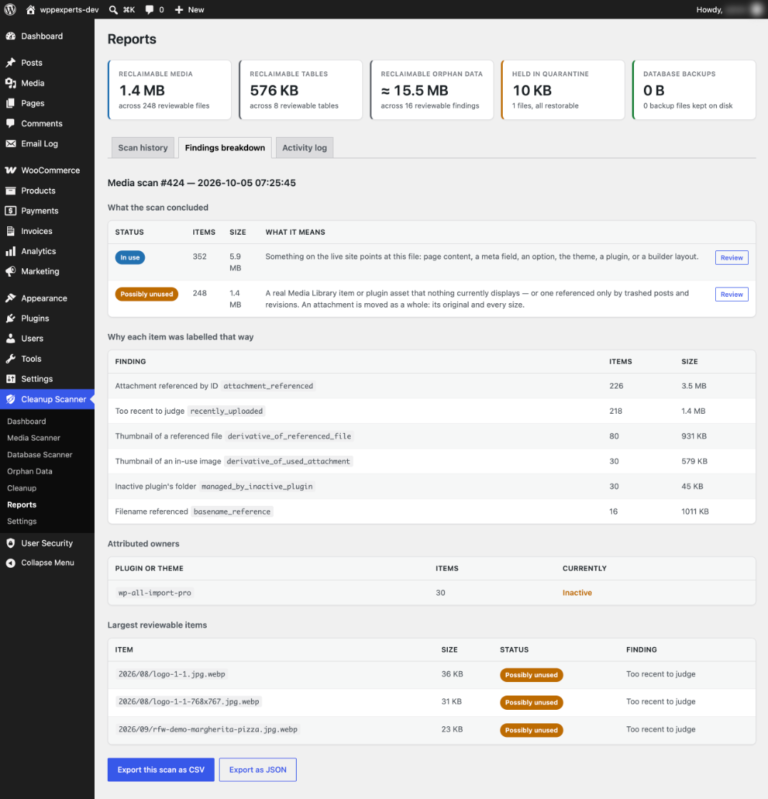
Task: Click the search magnifier icon in admin bar
Action: [113, 10]
